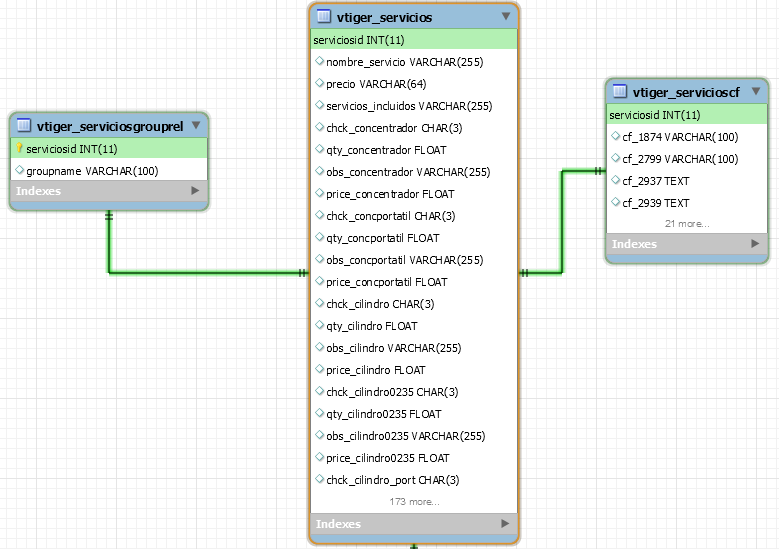This screenshot has width=779, height=549.
Task: Click diamond icon next to price_concentrador
Action: pos(319,193)
